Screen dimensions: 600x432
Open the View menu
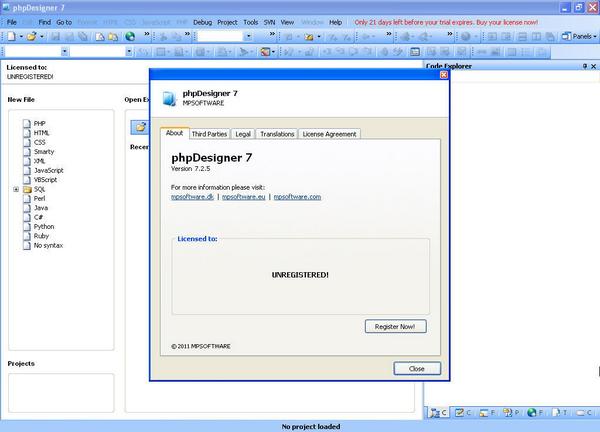pos(287,23)
